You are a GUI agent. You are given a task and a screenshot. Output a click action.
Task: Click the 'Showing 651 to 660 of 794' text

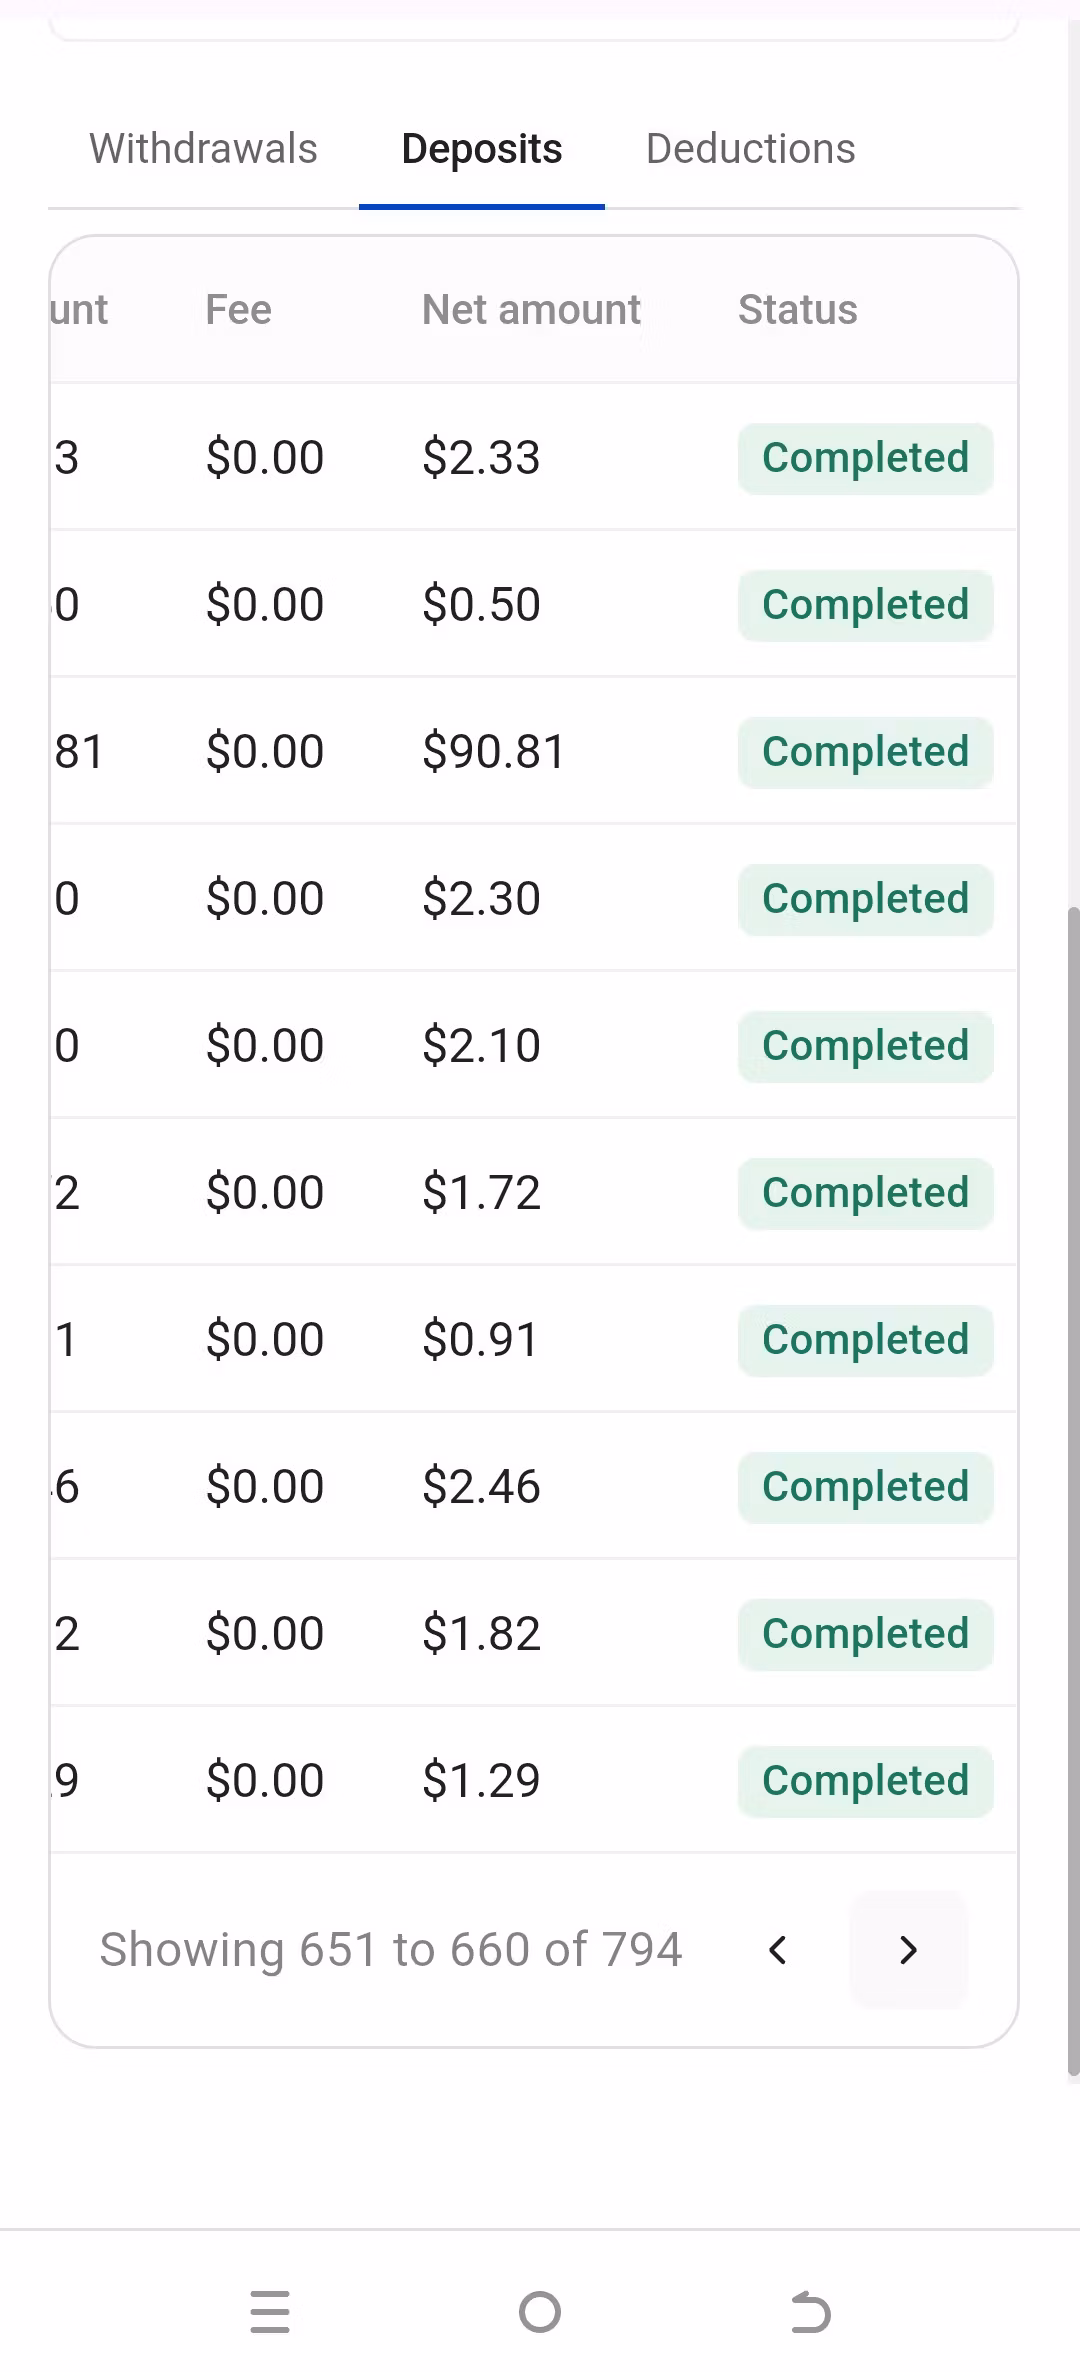pos(391,1949)
